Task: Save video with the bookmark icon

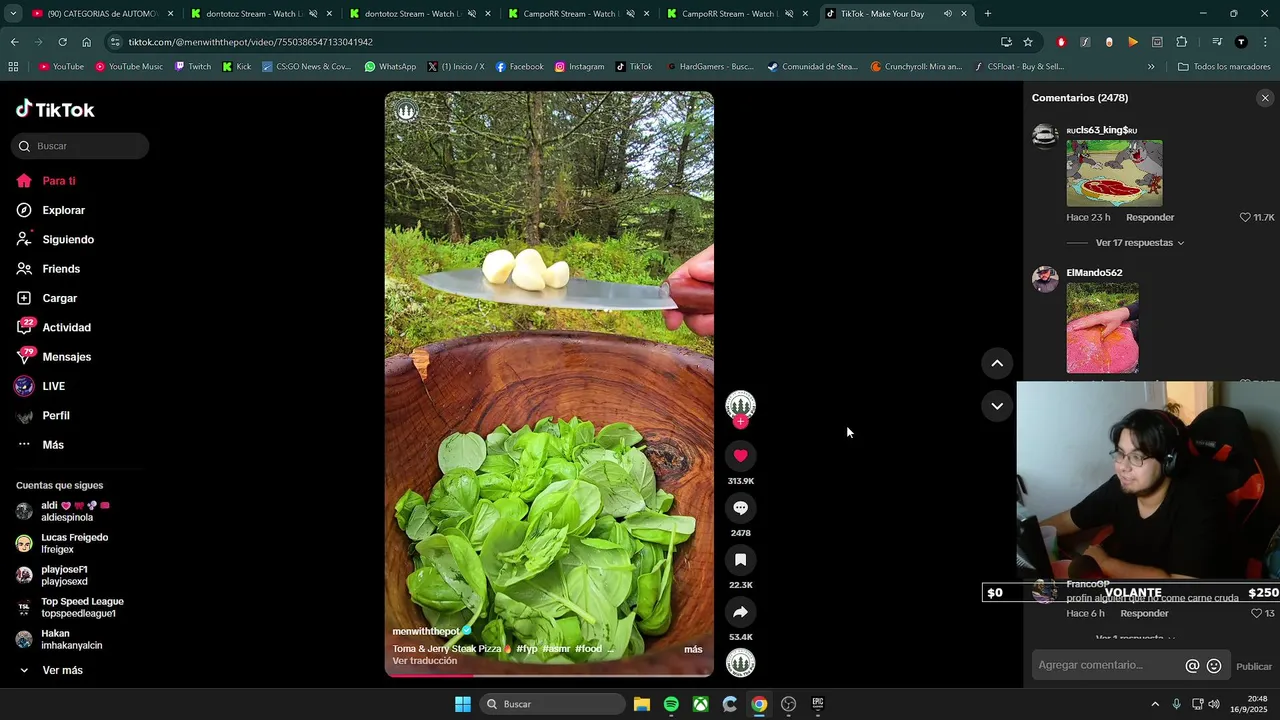Action: coord(740,560)
